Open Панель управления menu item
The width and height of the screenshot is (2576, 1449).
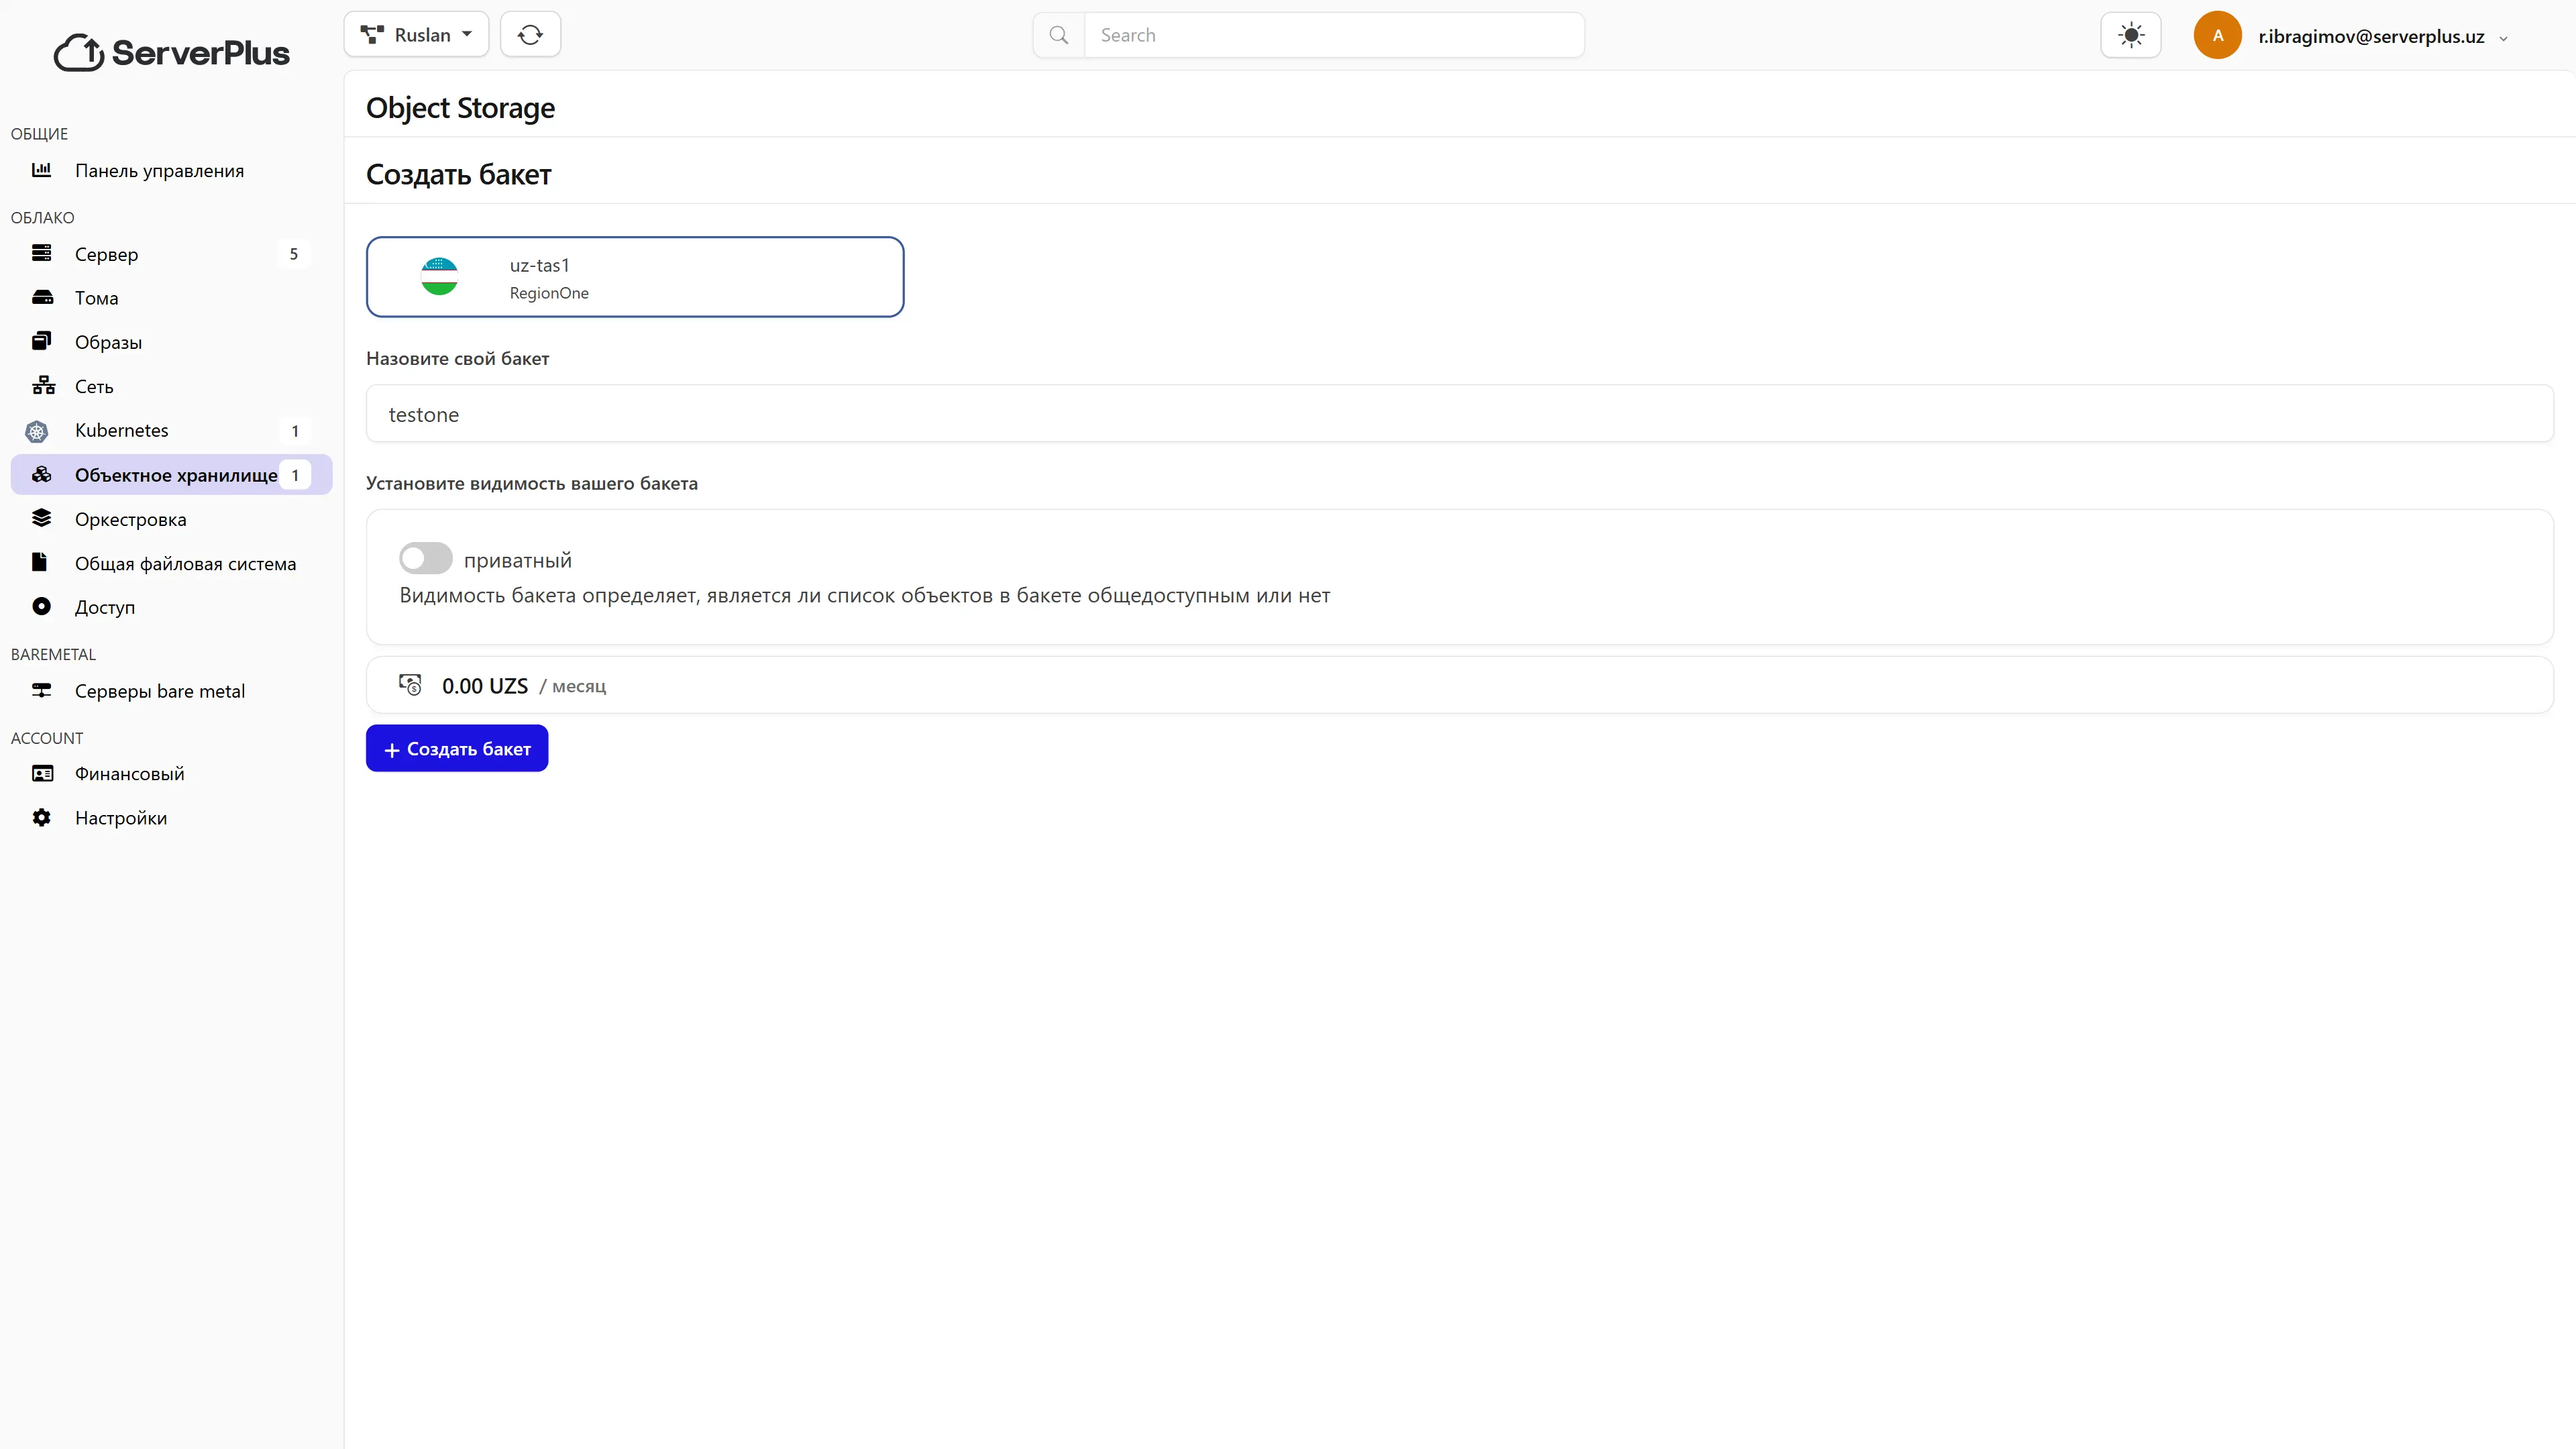159,171
